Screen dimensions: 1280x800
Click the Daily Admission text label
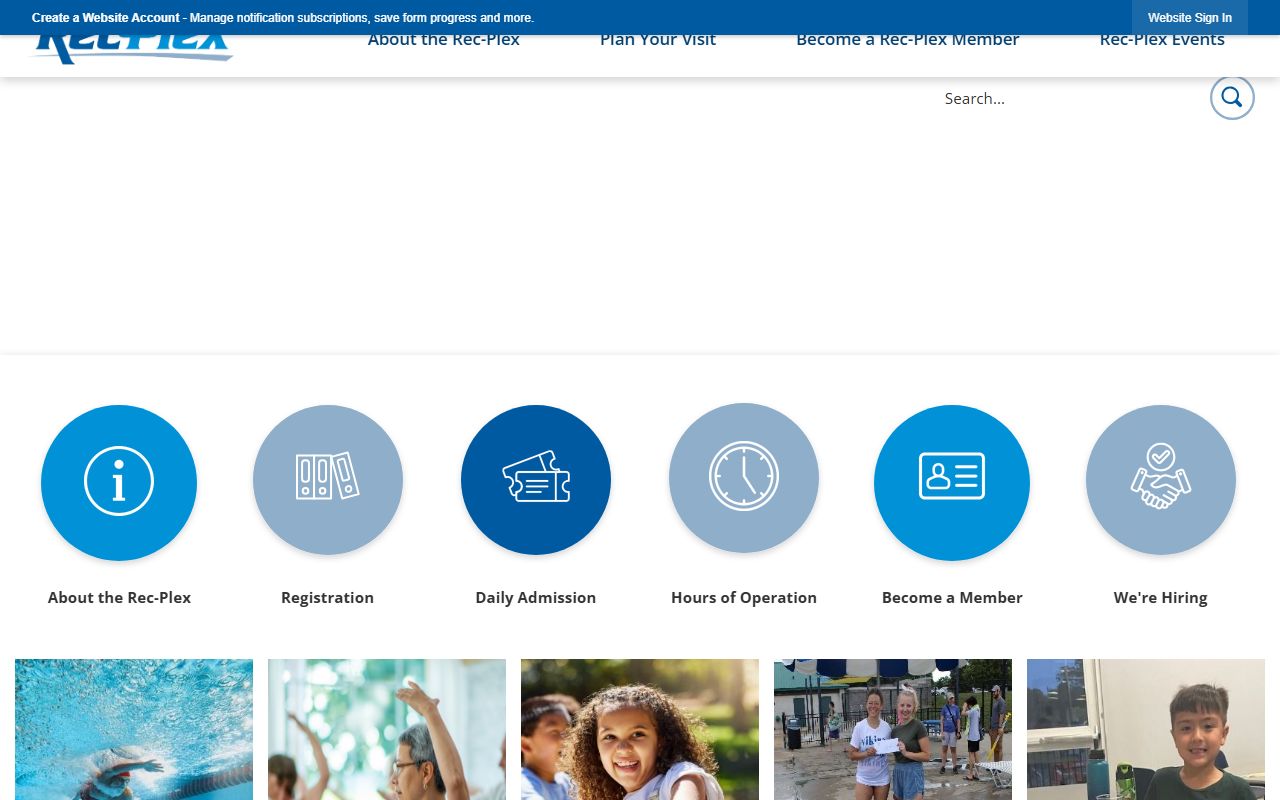(536, 598)
